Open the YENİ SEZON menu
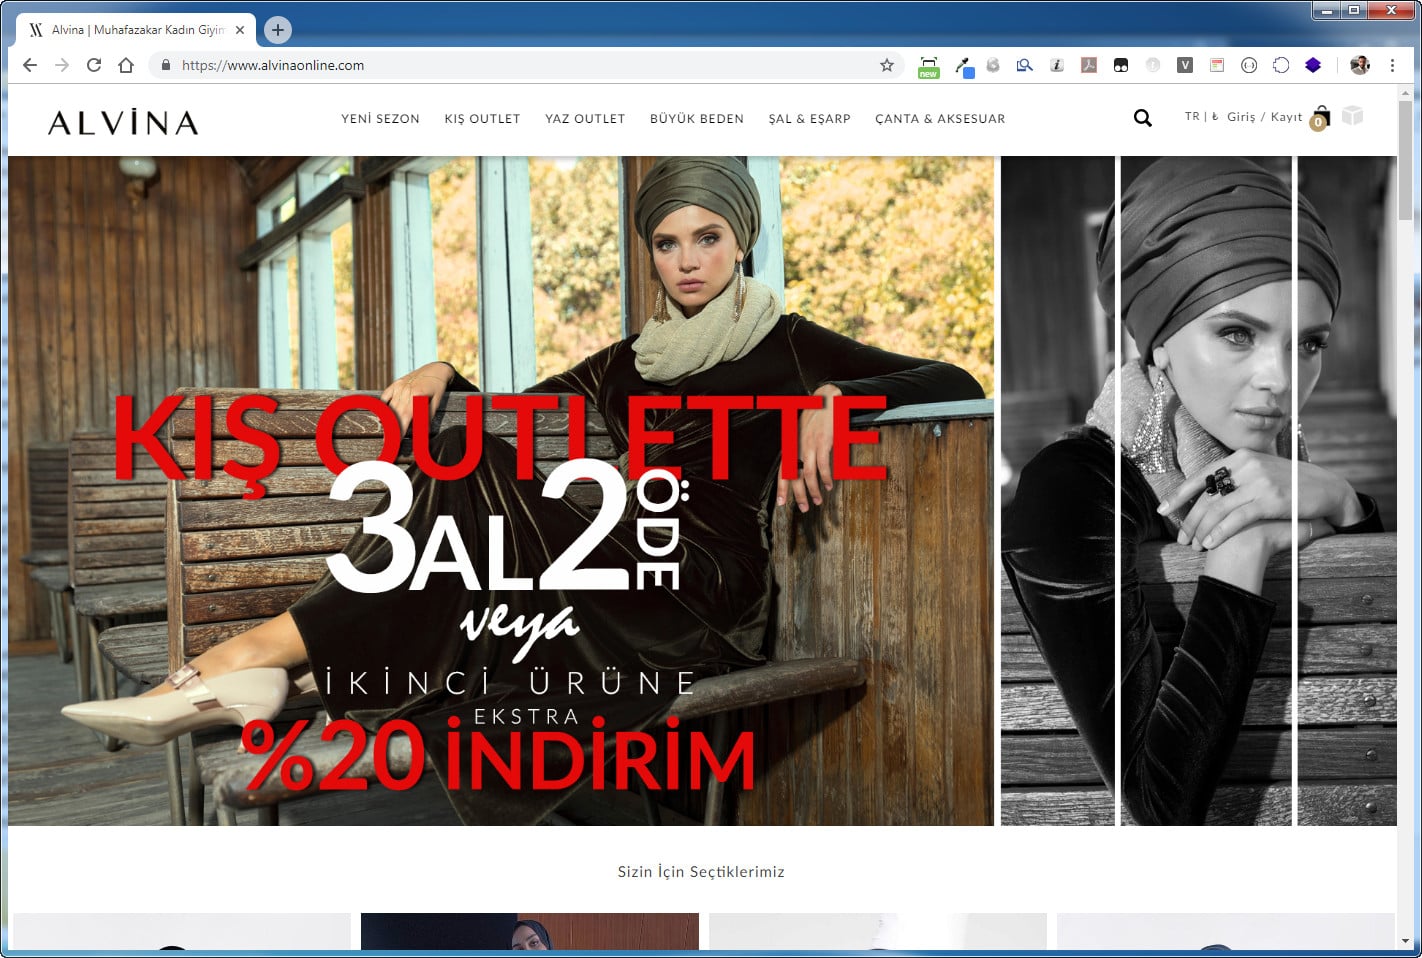This screenshot has height=958, width=1422. click(380, 118)
